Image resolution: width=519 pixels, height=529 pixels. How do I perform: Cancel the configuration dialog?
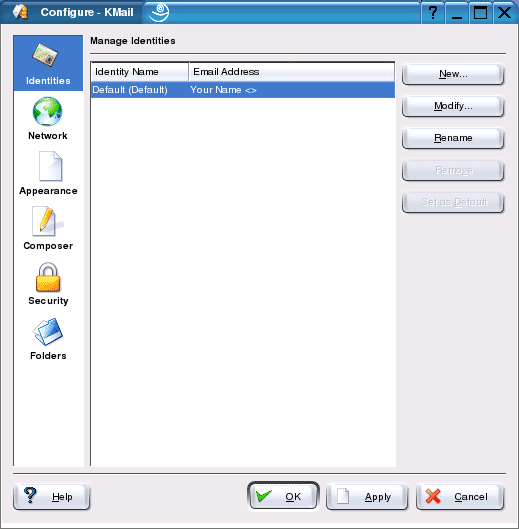click(460, 497)
